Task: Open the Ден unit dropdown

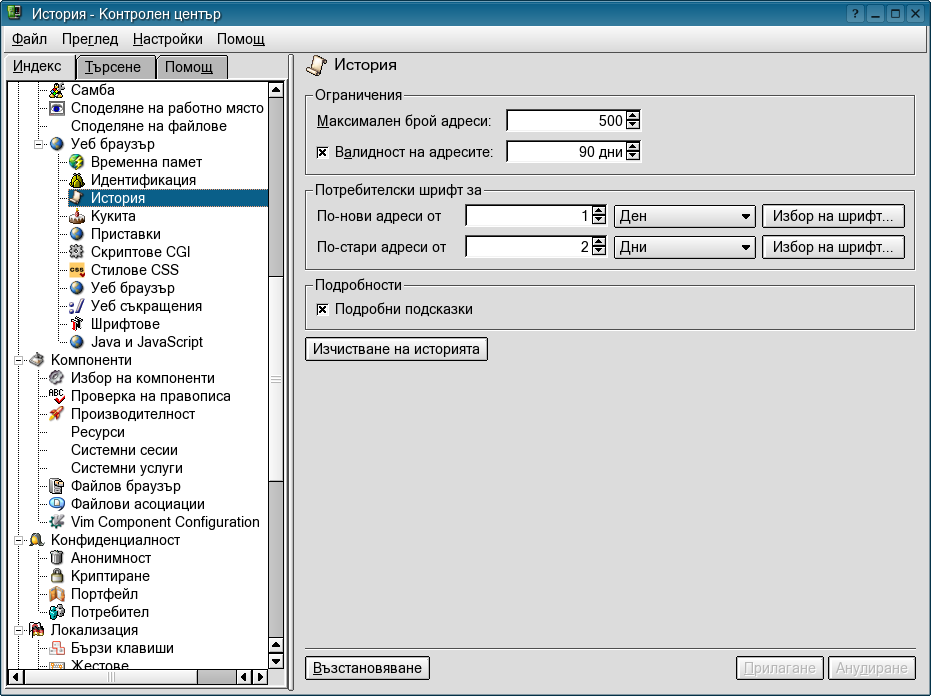Action: point(684,216)
